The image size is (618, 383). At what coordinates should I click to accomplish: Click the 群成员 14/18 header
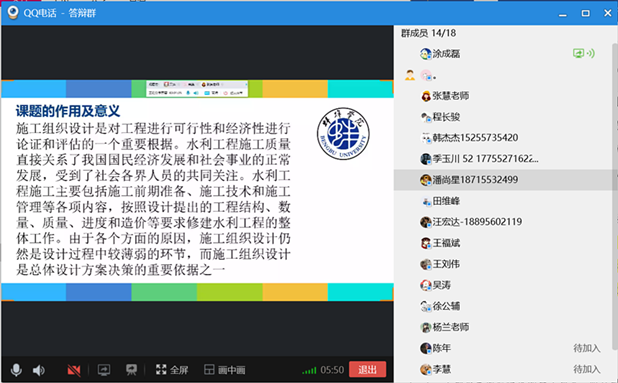pyautogui.click(x=428, y=33)
